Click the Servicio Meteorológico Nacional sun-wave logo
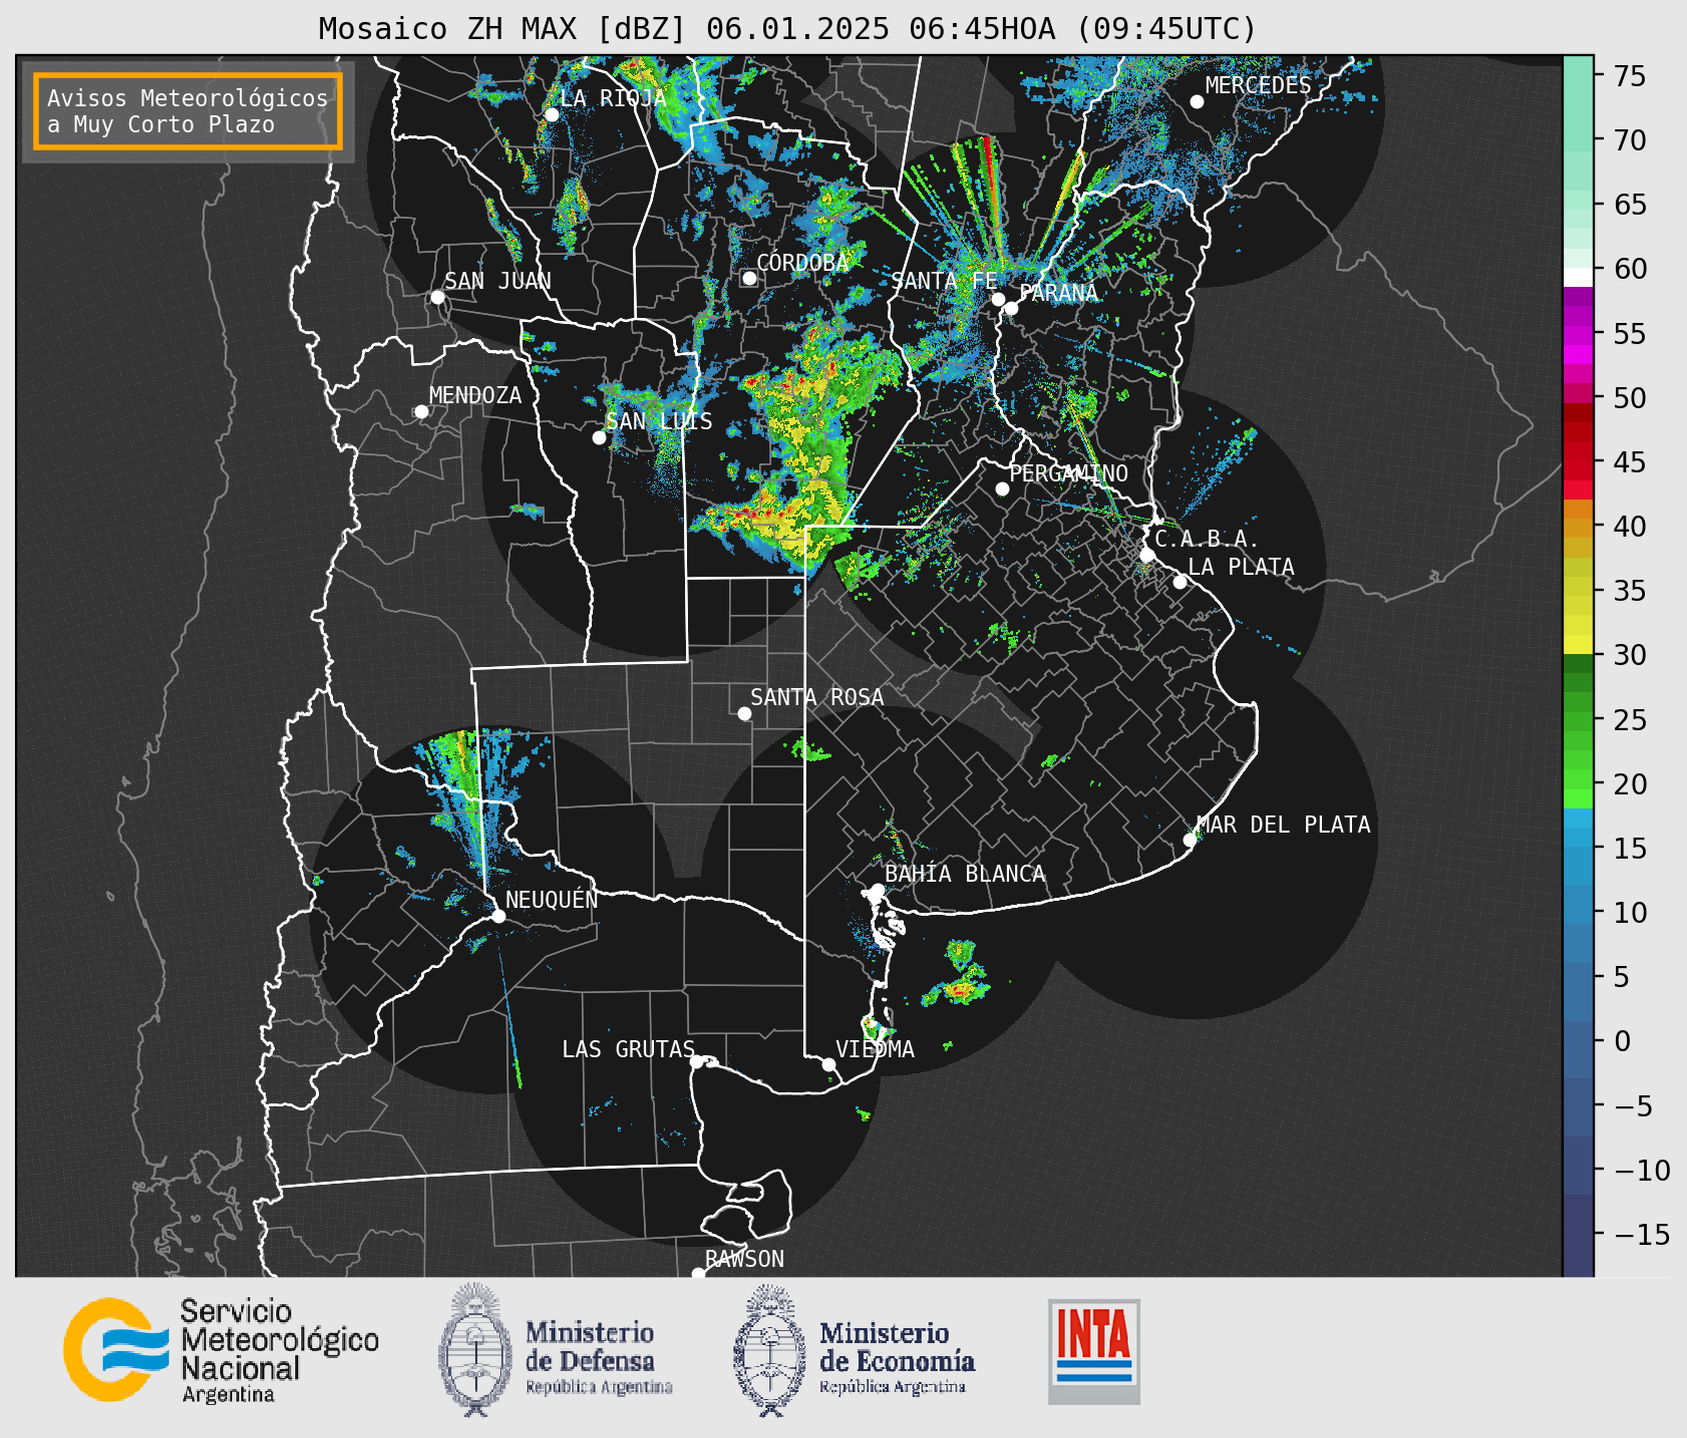Screen dimensions: 1687x1438 pos(116,1349)
